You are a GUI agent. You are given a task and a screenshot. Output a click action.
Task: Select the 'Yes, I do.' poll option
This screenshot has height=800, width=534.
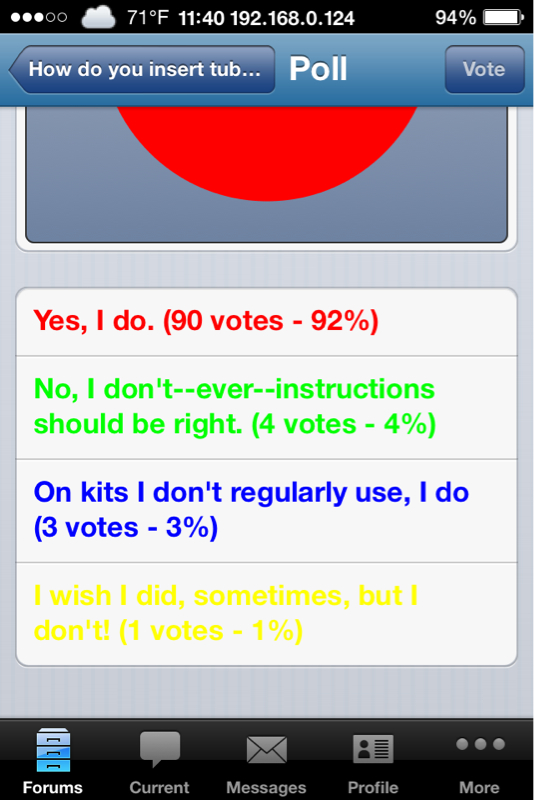[x=266, y=321]
